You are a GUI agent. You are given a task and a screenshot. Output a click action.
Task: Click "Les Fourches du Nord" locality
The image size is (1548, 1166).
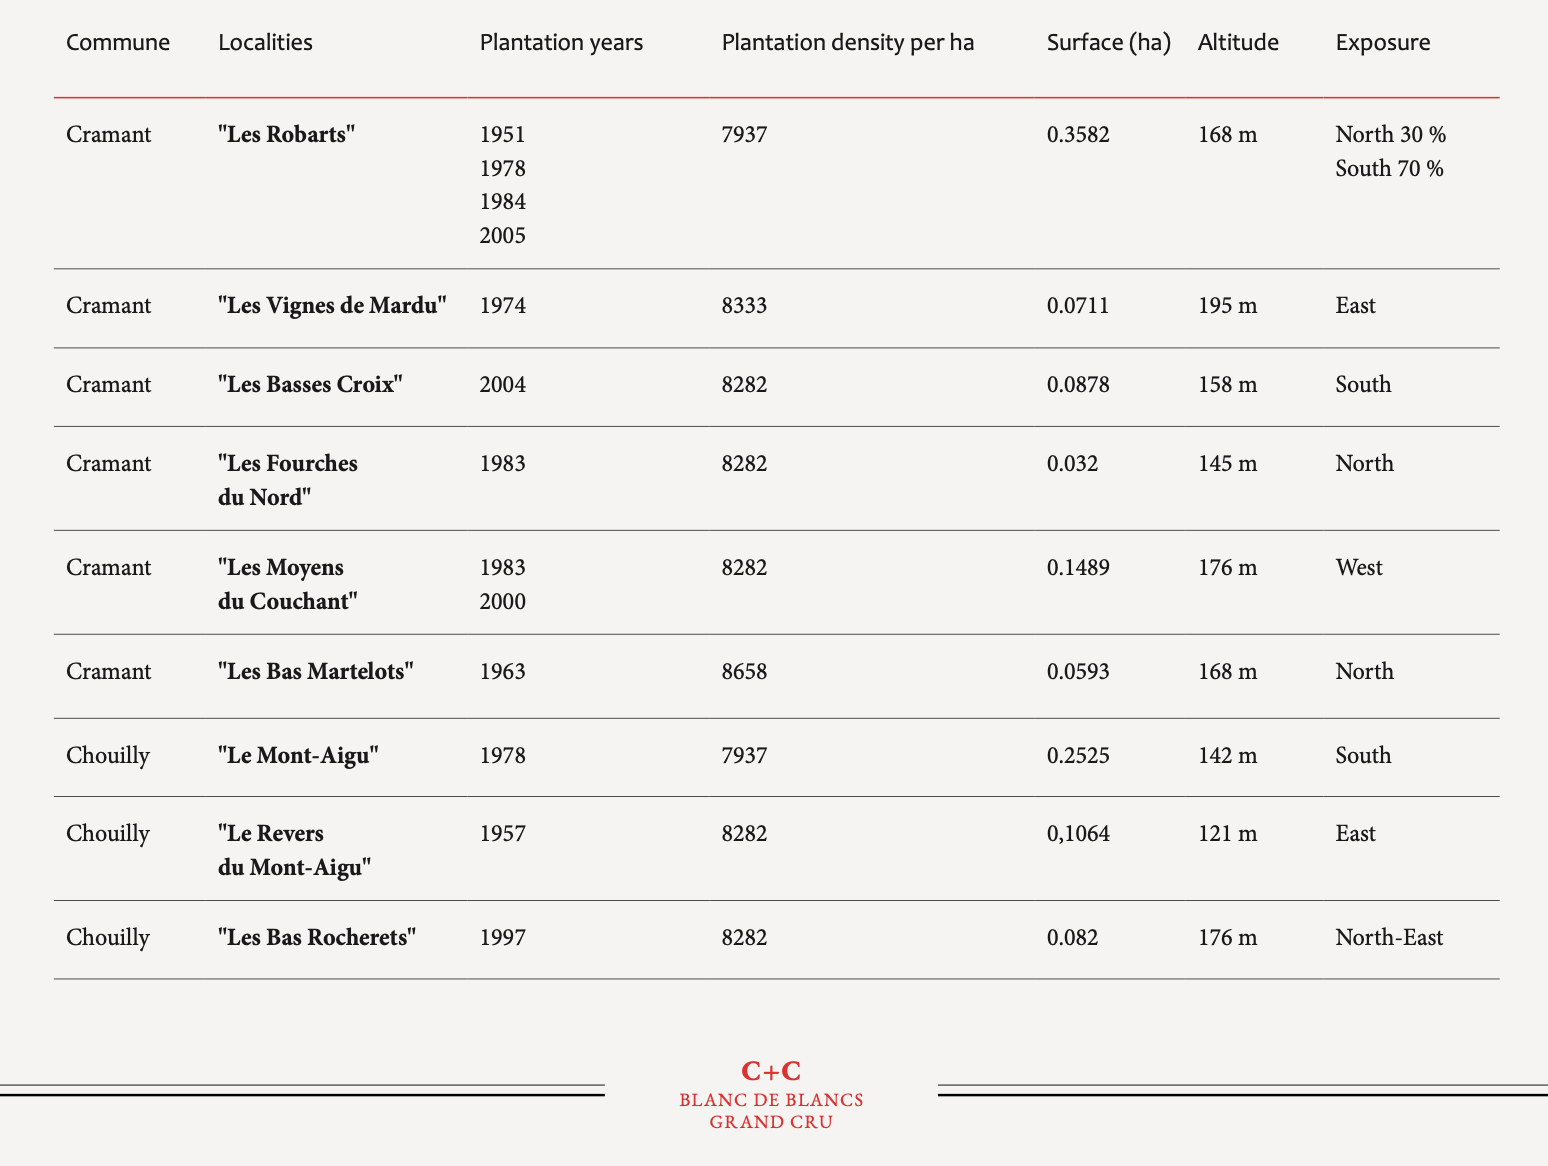(288, 480)
